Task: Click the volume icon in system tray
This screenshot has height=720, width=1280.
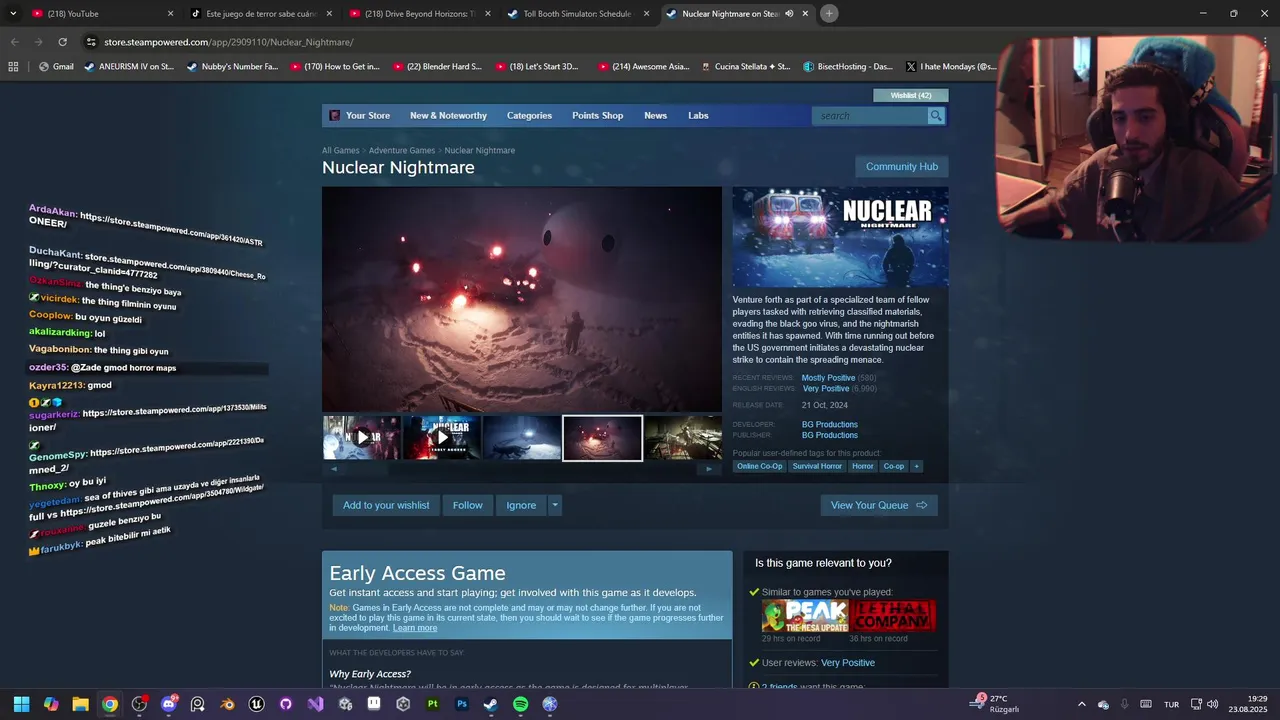Action: point(1212,704)
